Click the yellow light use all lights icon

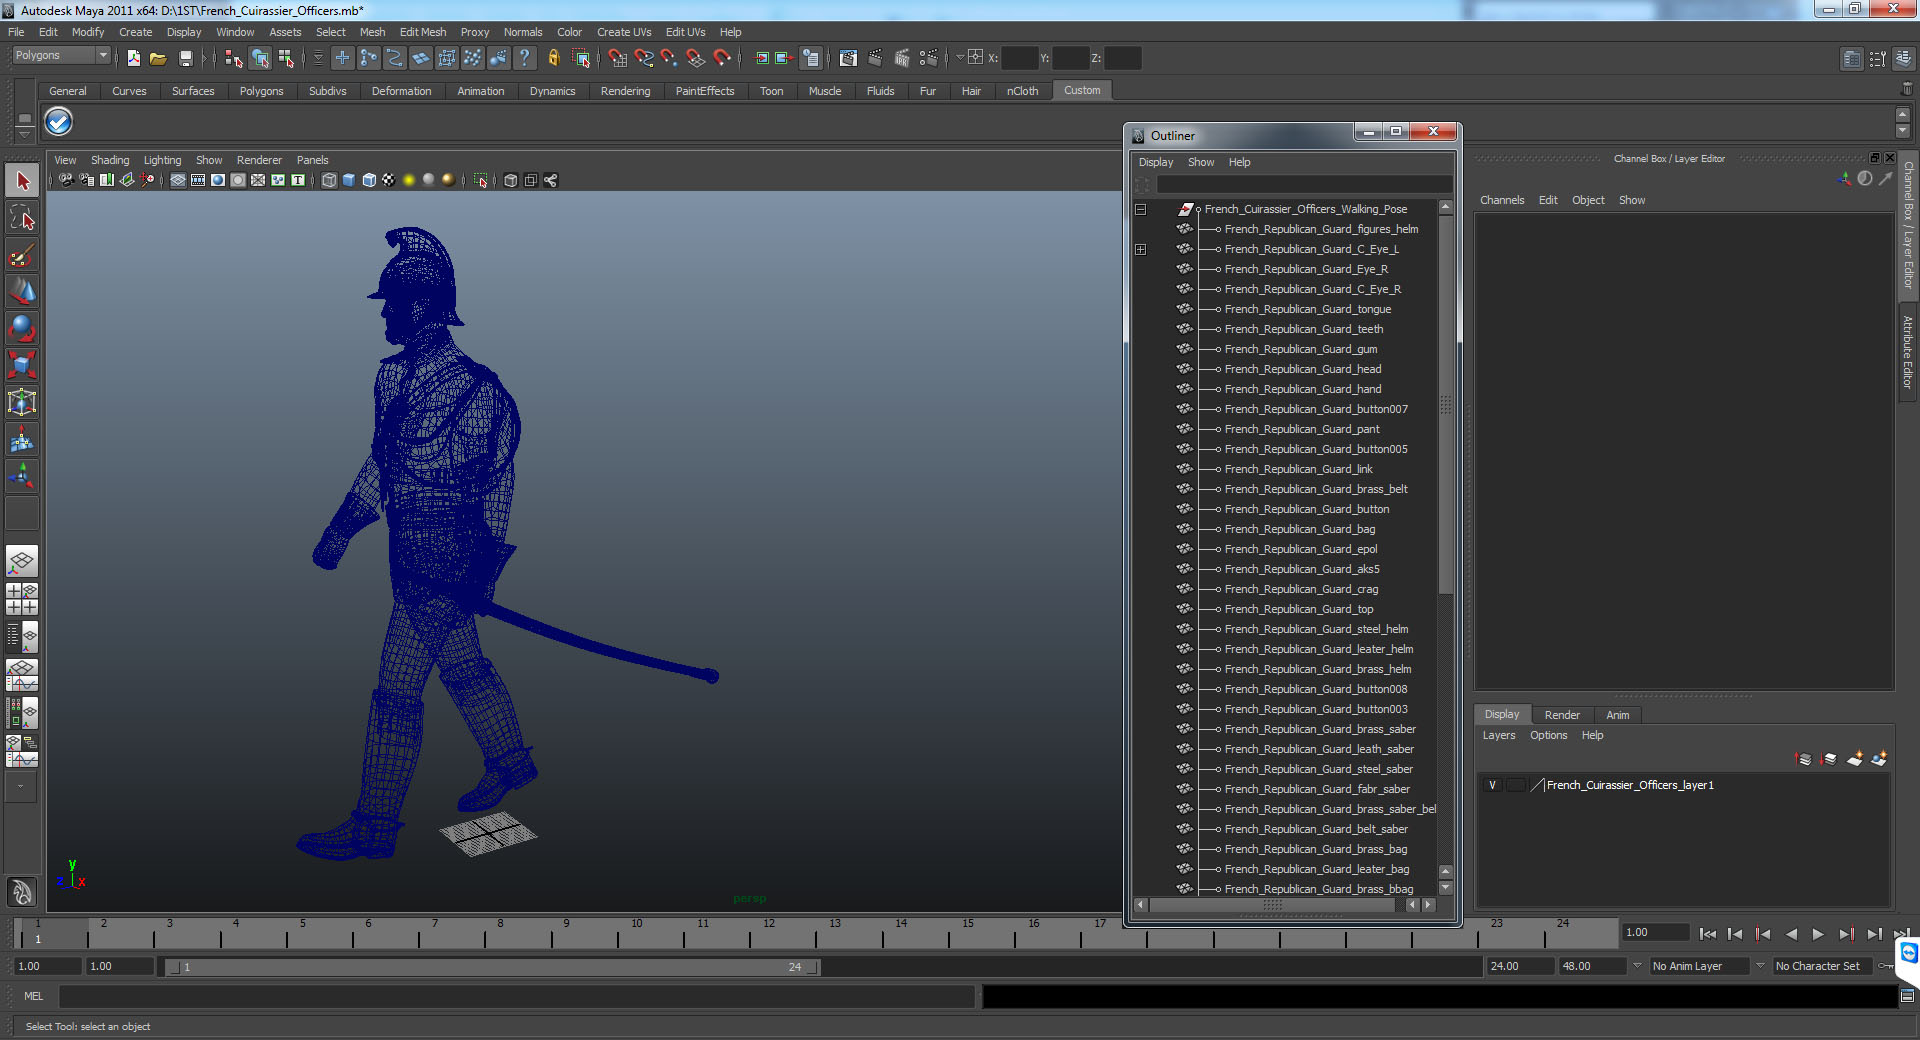click(408, 180)
